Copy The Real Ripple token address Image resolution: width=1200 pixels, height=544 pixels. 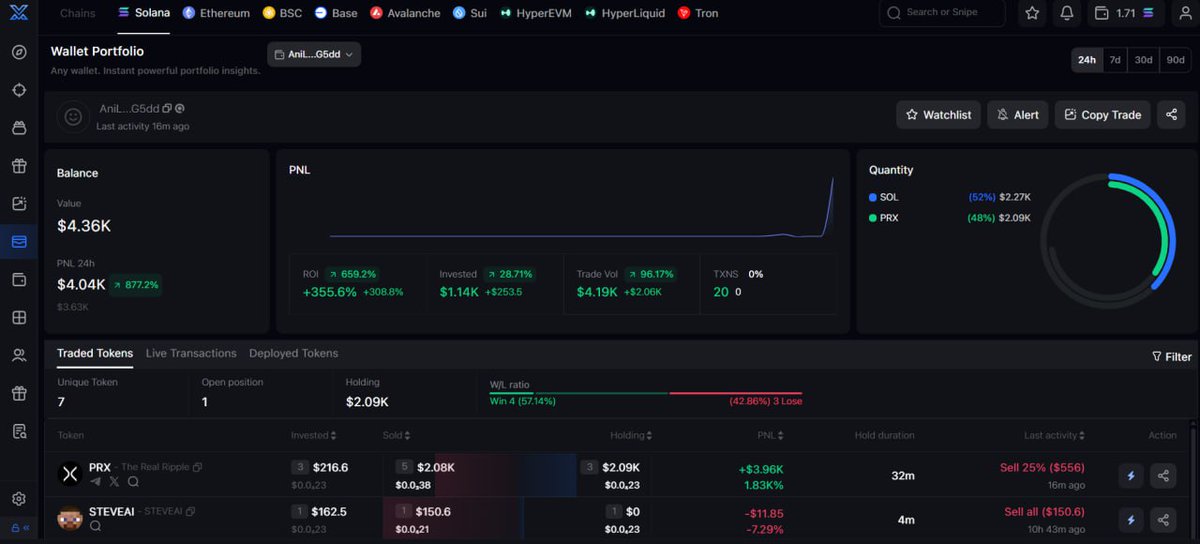(197, 467)
